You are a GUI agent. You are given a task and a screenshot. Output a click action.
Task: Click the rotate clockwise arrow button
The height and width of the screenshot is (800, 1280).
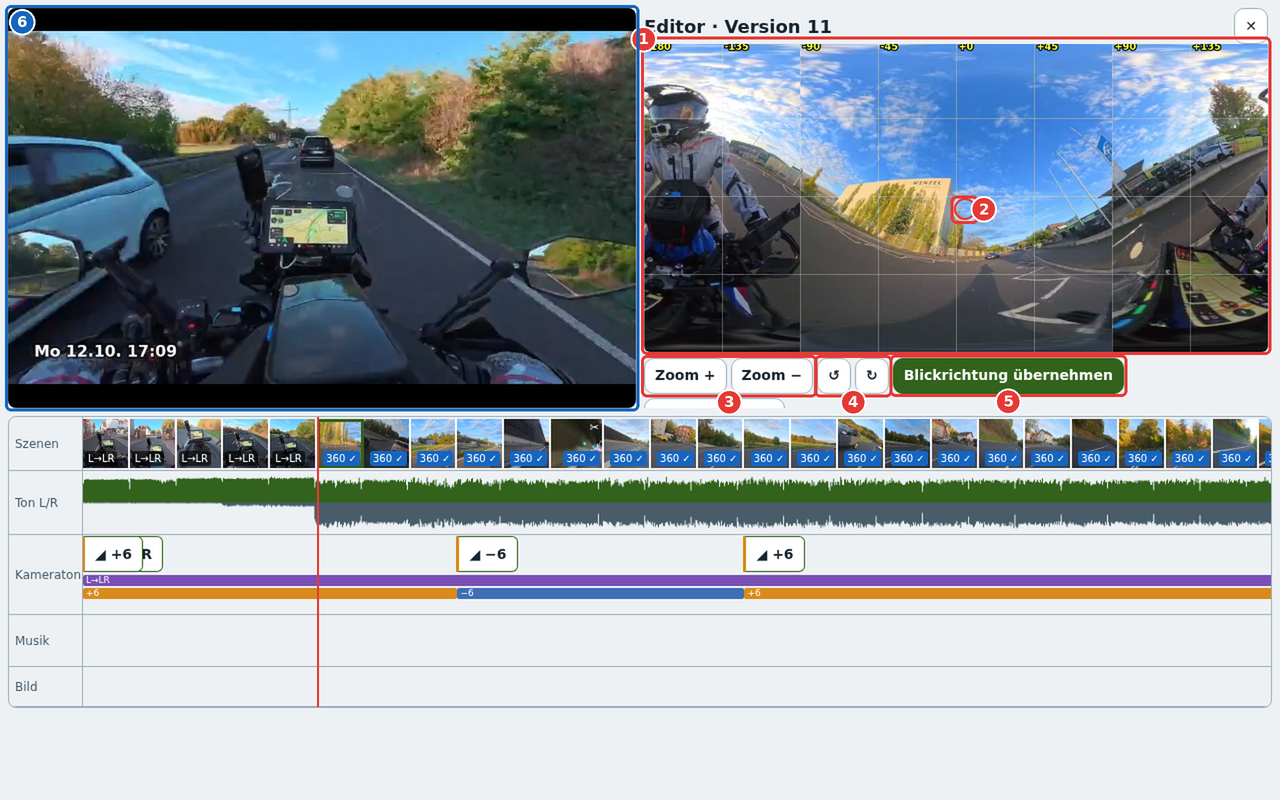coord(872,375)
